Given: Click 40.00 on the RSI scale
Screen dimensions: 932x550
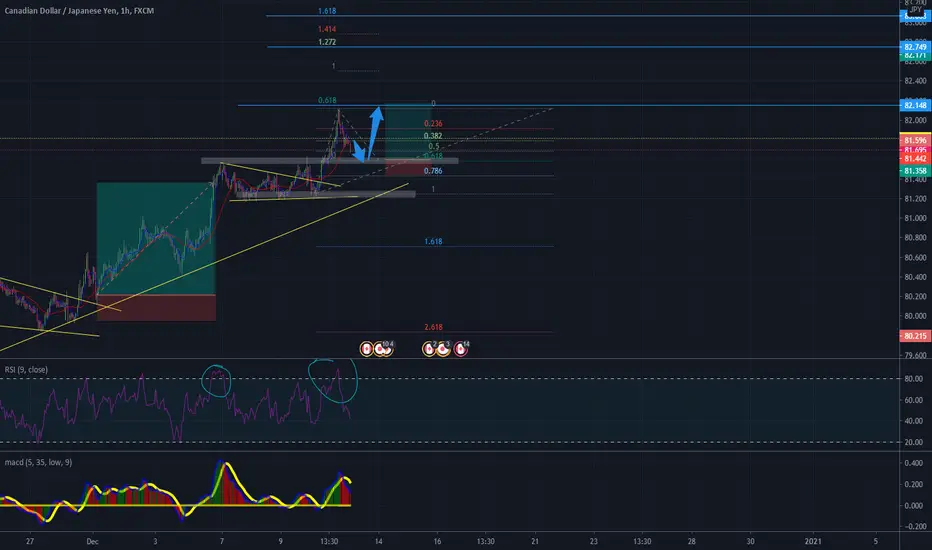Looking at the screenshot, I should click(914, 421).
